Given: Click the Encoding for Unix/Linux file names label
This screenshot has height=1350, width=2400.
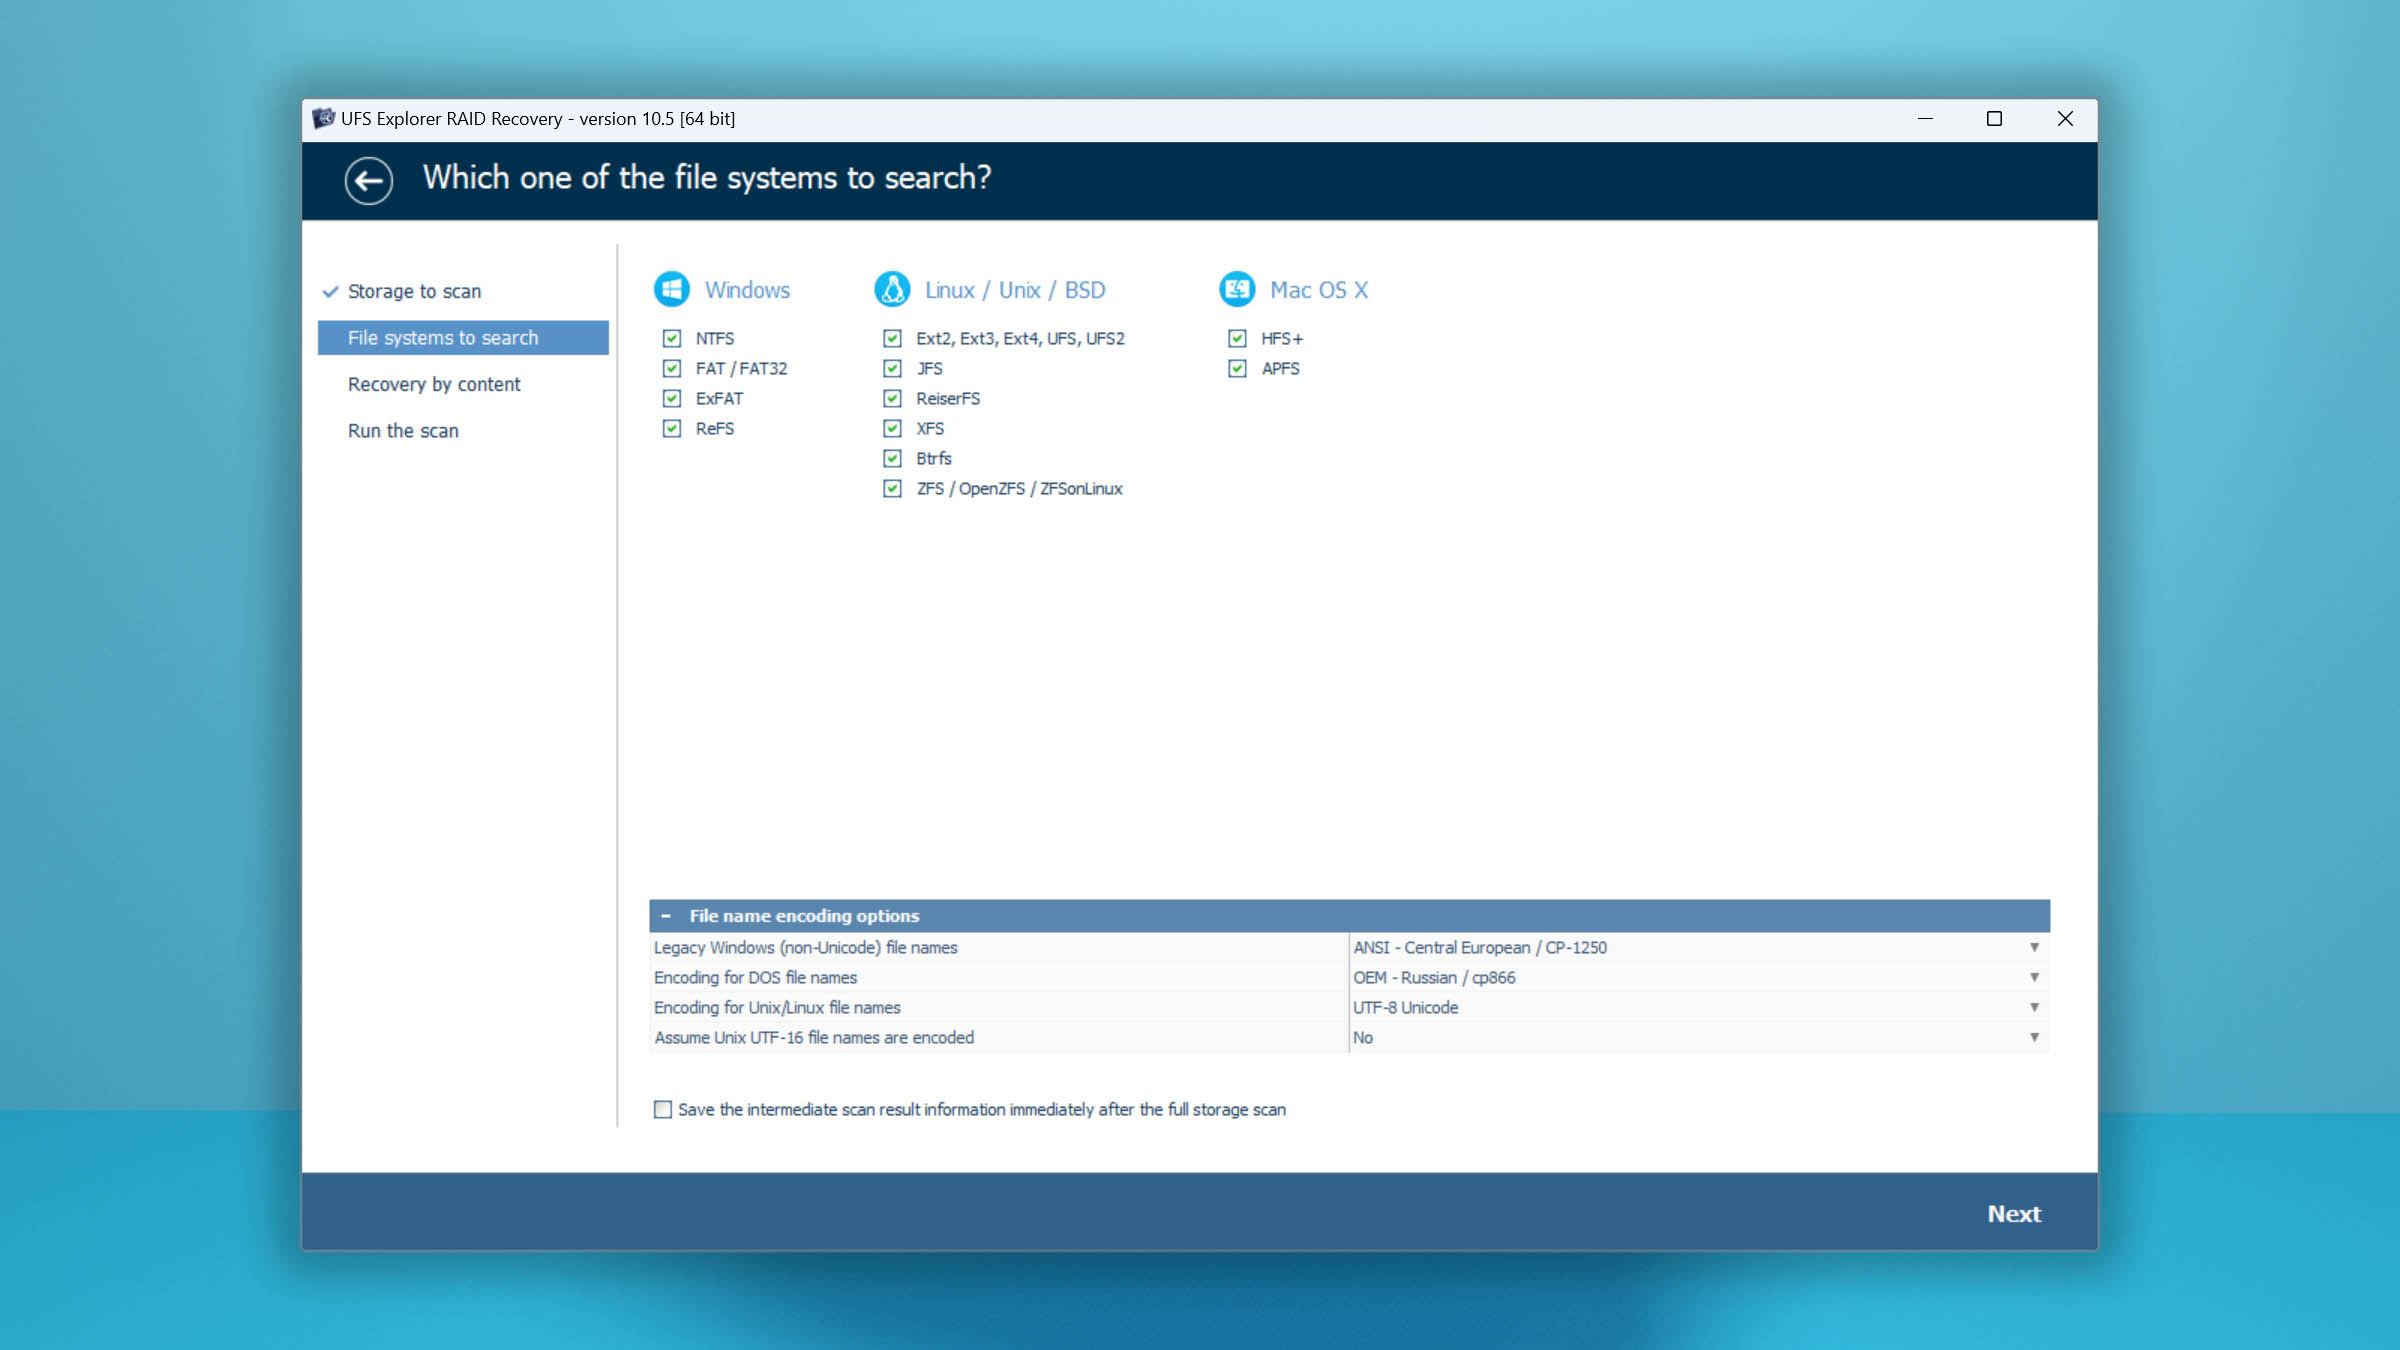Looking at the screenshot, I should point(777,1007).
